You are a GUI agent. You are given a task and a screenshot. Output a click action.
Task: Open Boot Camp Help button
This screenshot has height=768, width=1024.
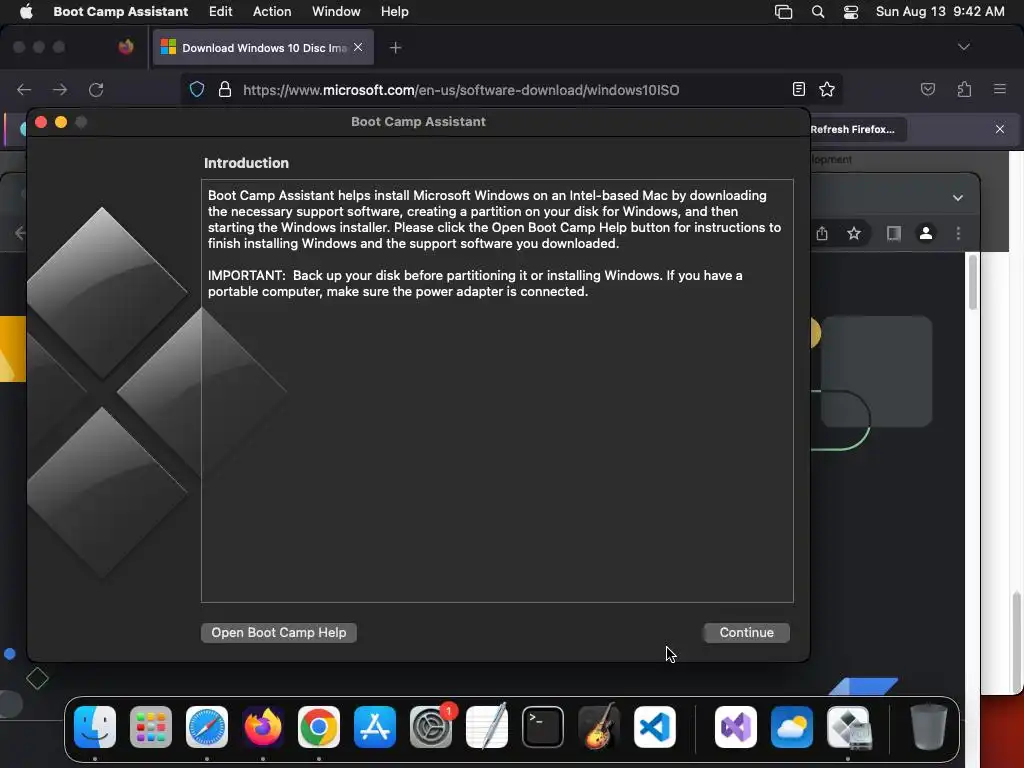tap(279, 632)
